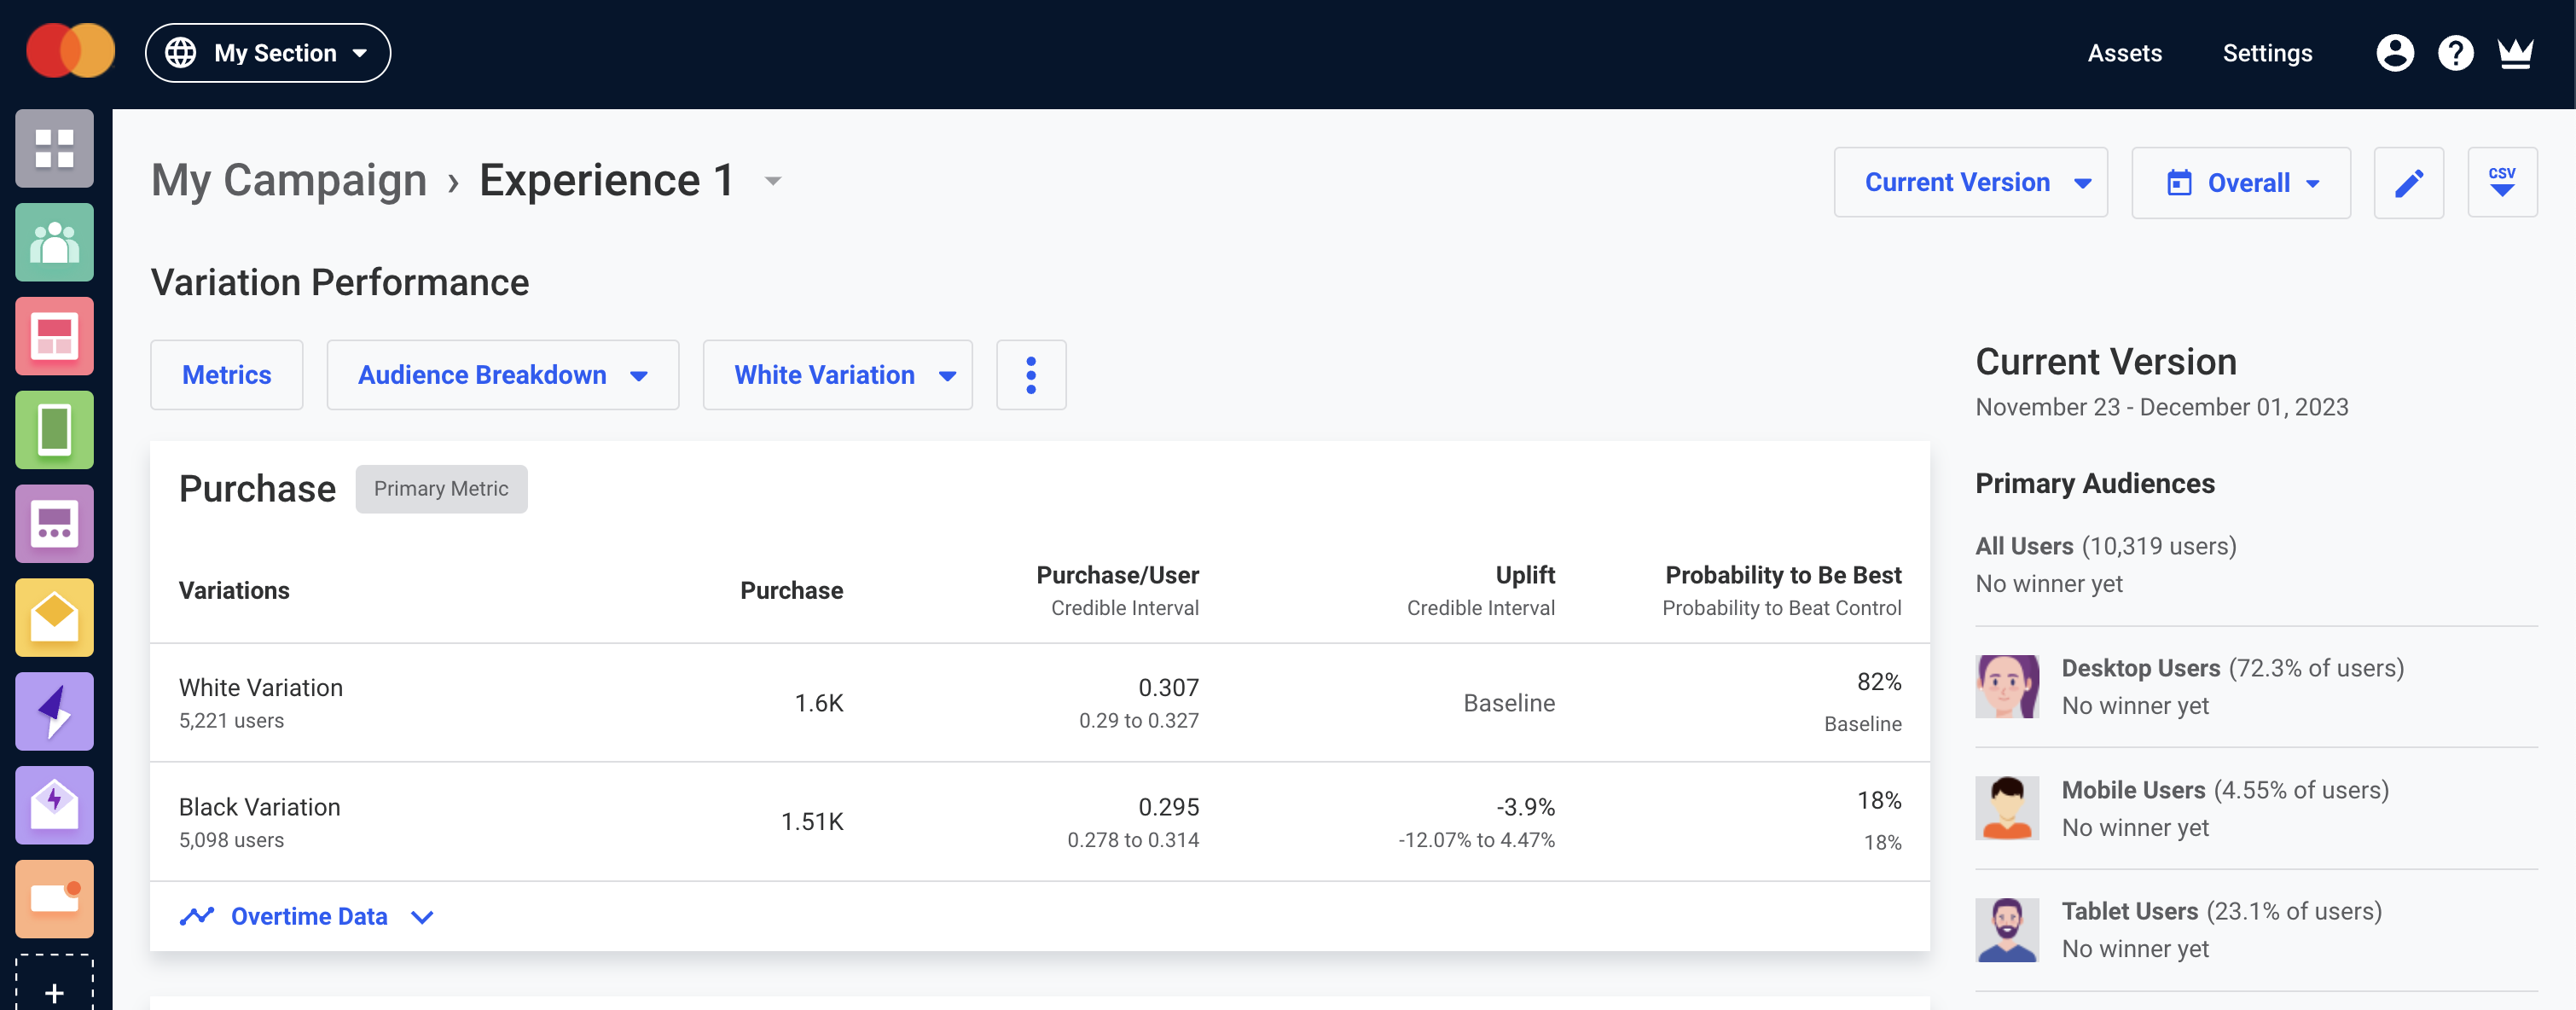Select All Users audience entry

click(2106, 564)
